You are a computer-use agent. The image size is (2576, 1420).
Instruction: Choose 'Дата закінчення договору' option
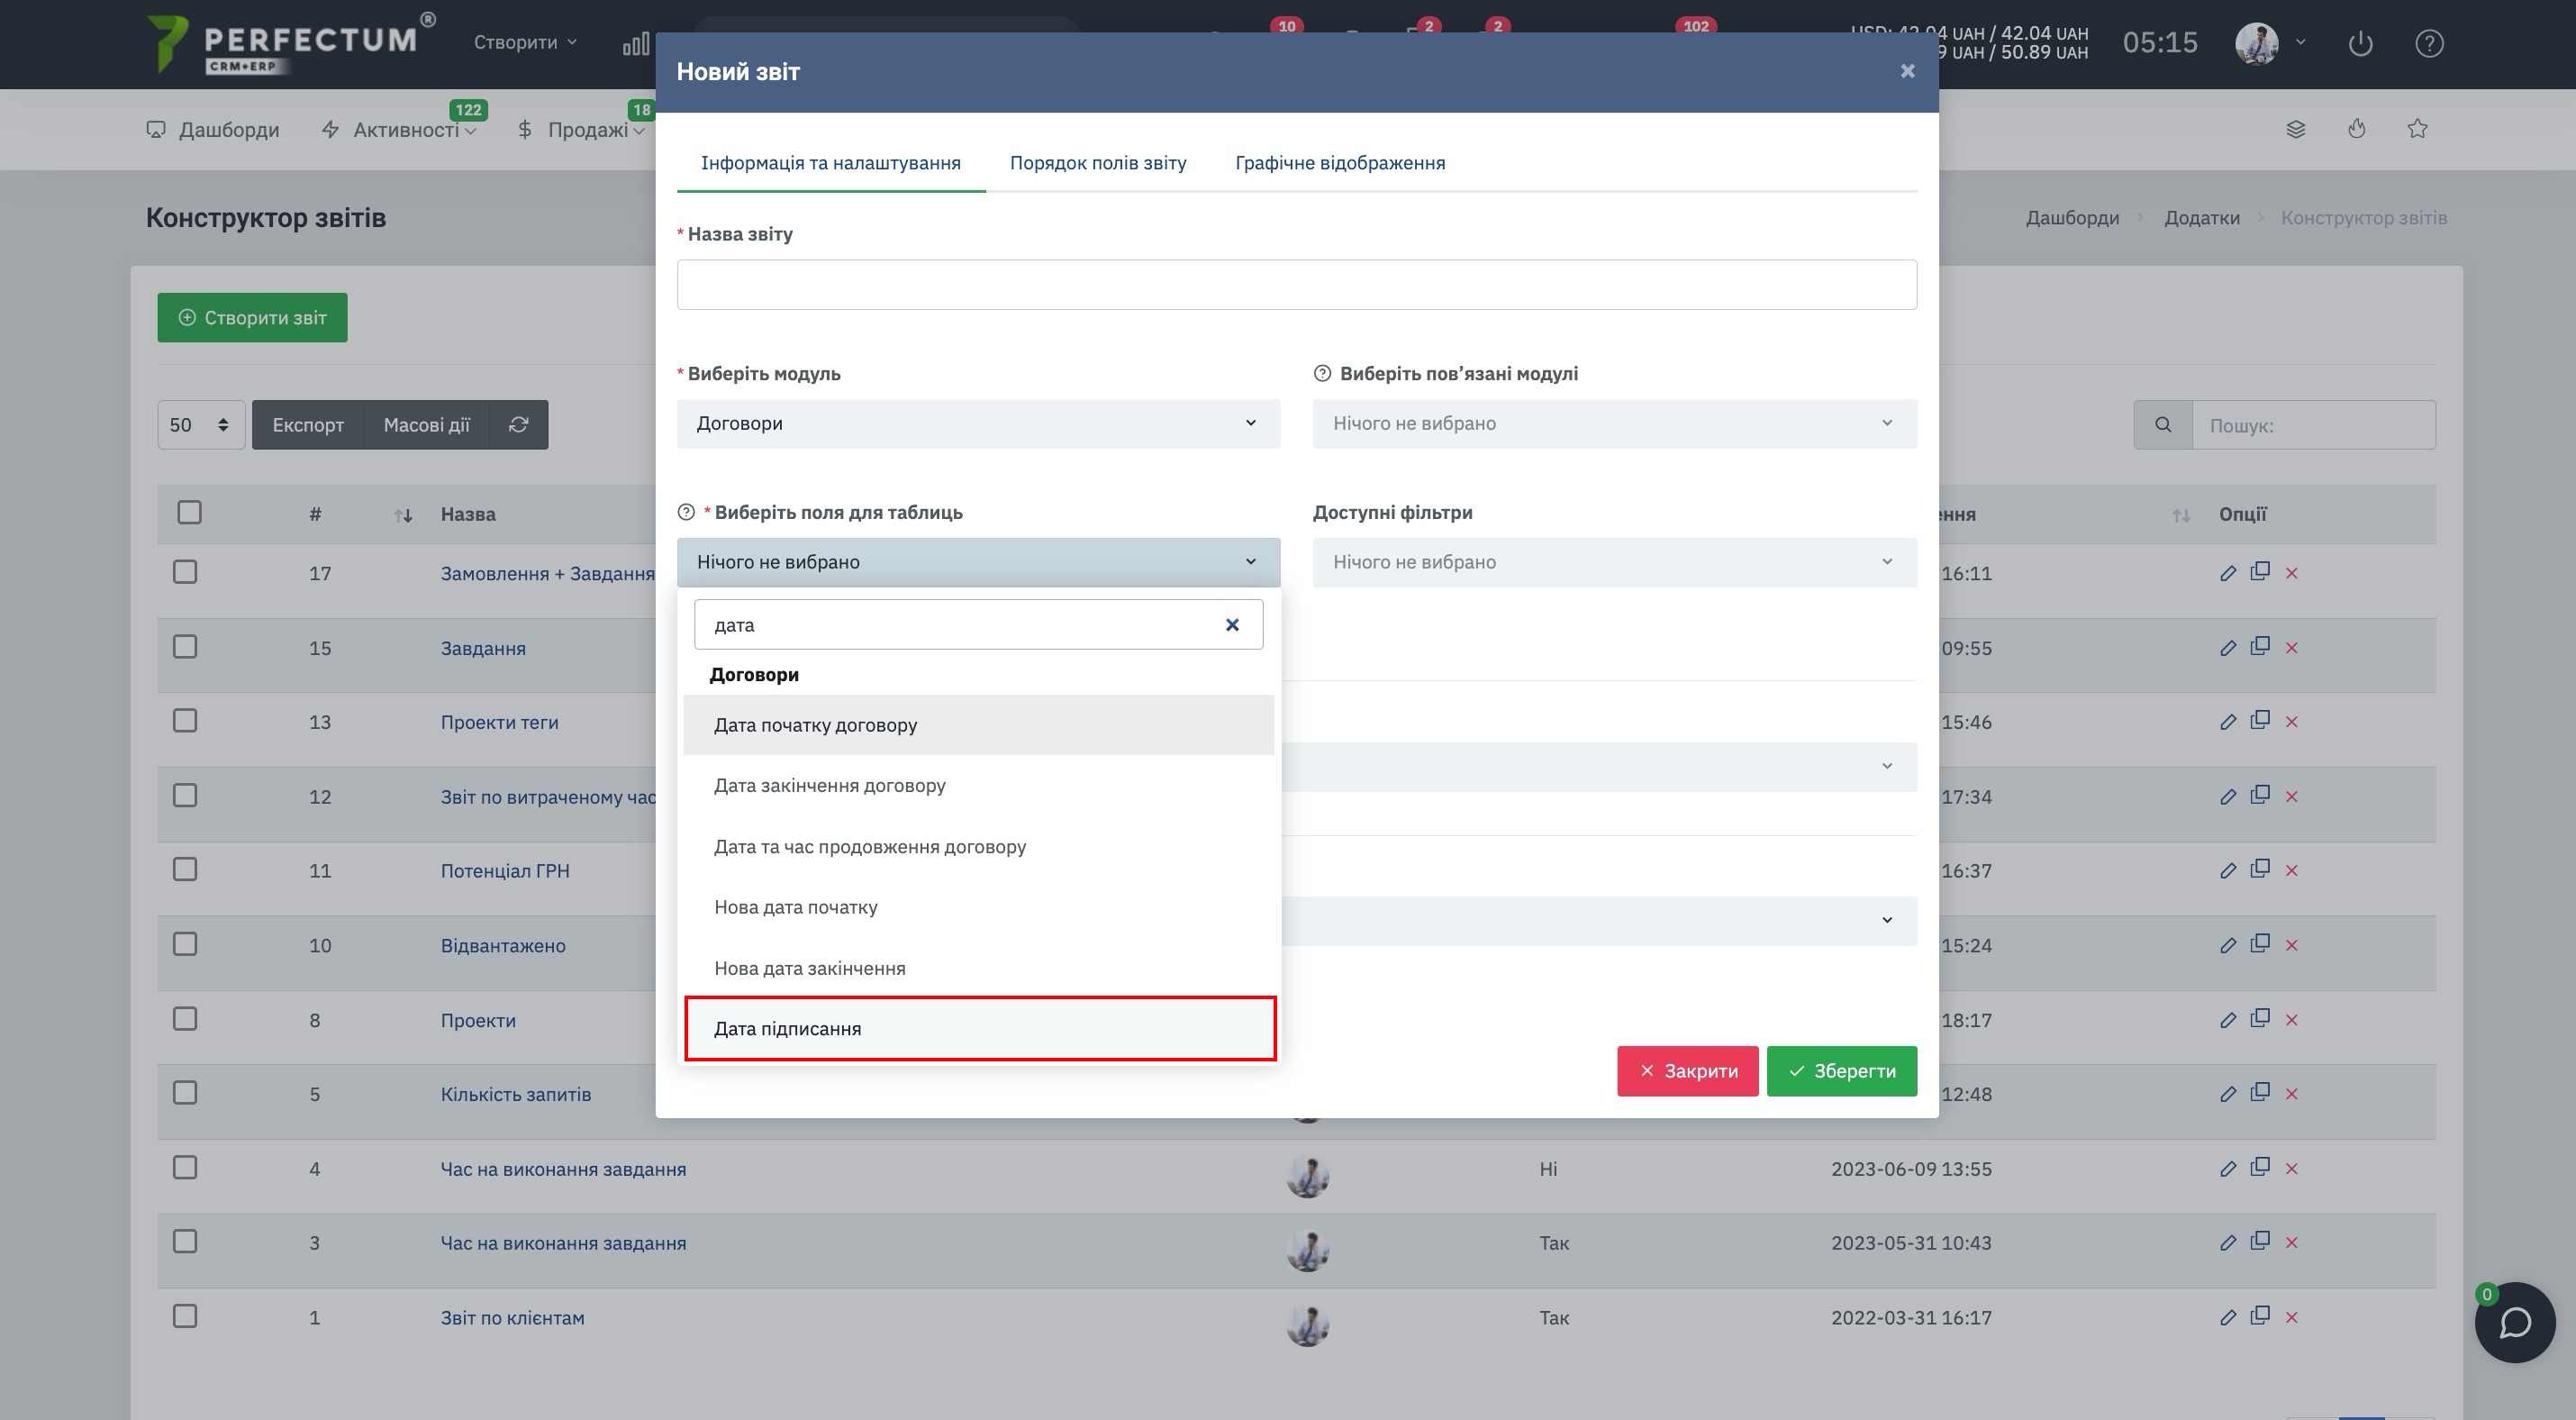[x=979, y=786]
